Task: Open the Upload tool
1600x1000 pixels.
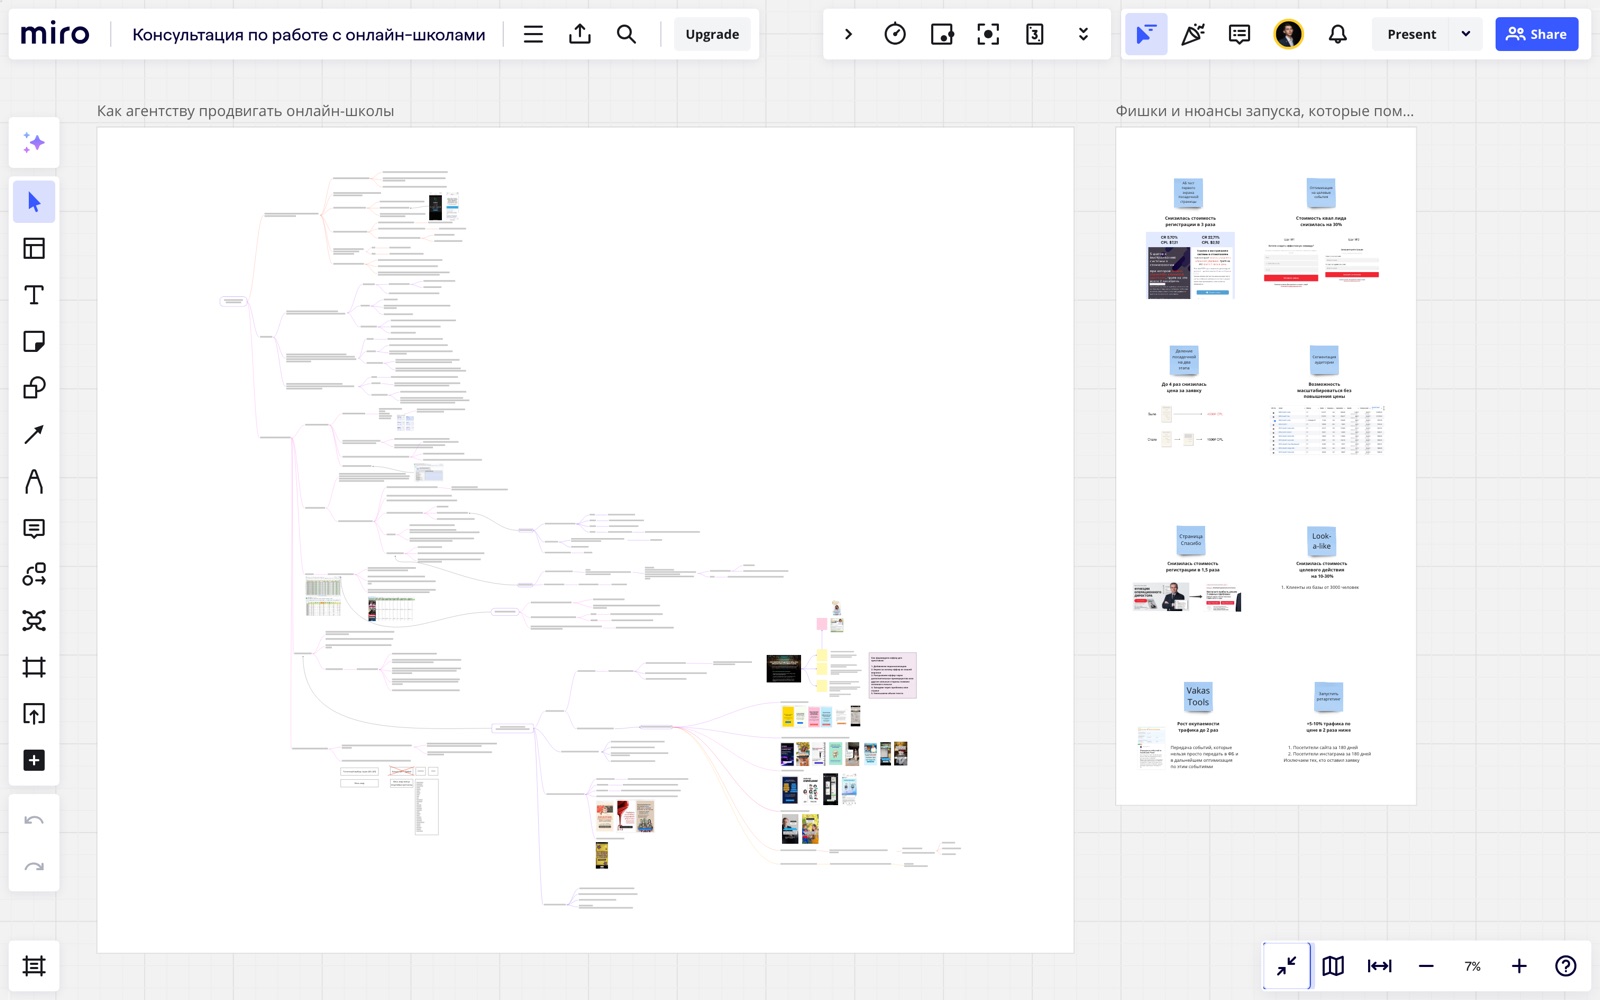Action: [x=34, y=714]
